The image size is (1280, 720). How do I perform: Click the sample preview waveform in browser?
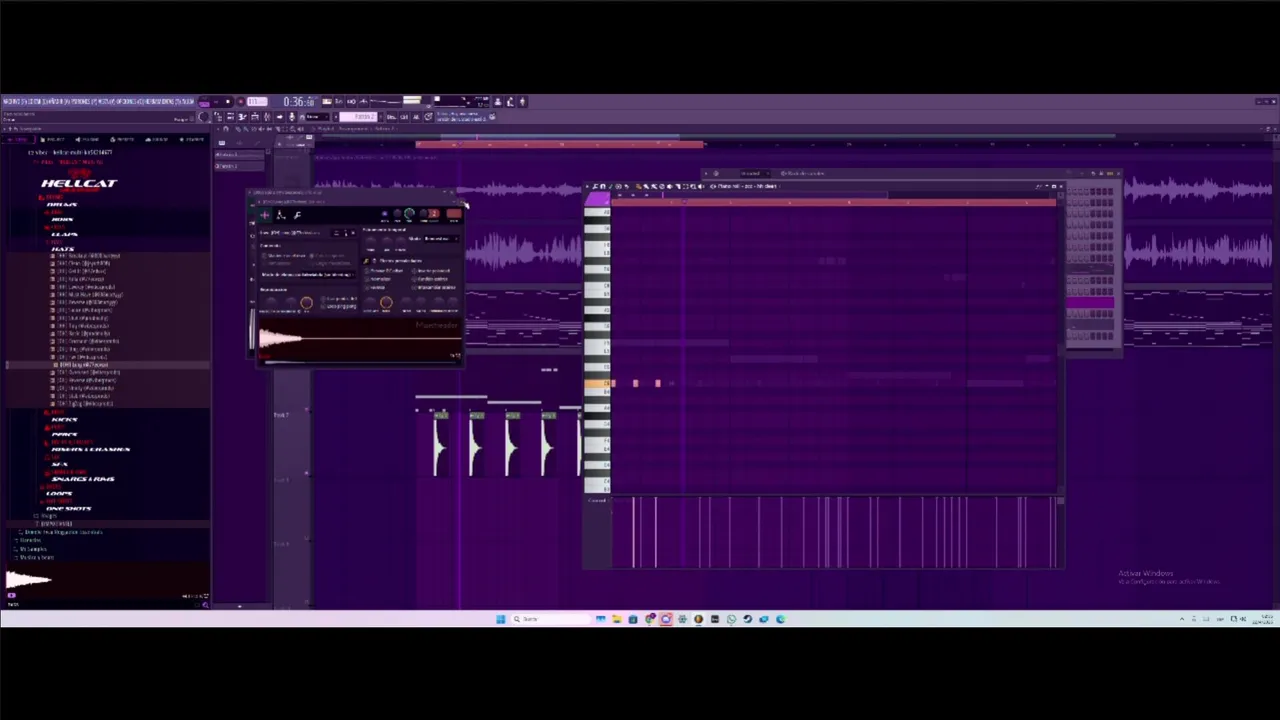105,580
